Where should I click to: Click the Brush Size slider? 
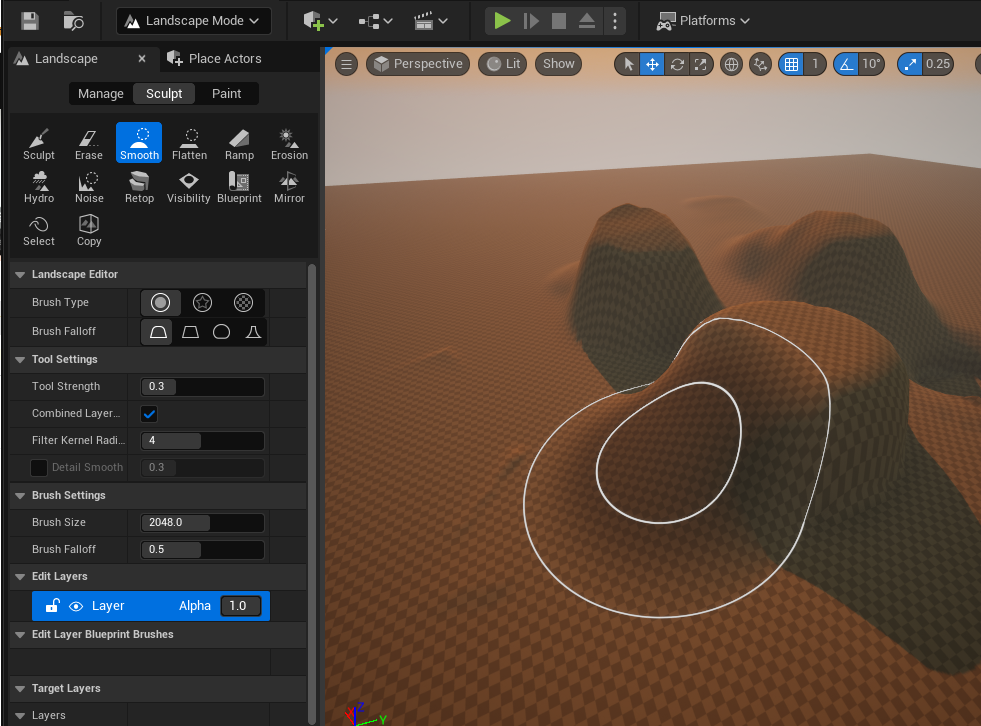[x=202, y=523]
